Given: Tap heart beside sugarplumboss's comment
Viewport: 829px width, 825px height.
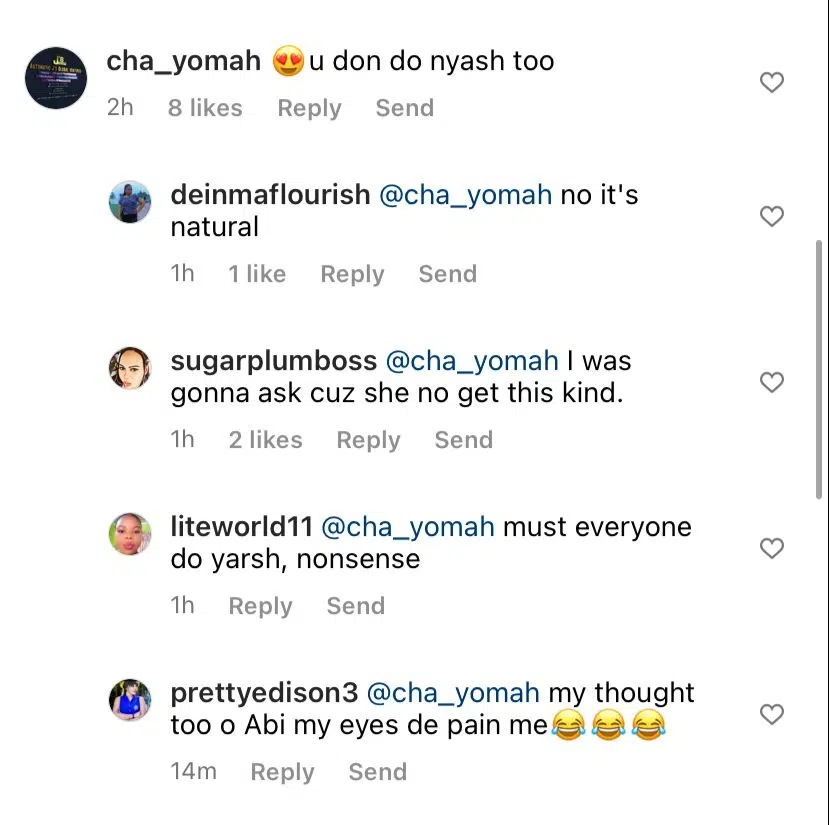Looking at the screenshot, I should pyautogui.click(x=771, y=382).
